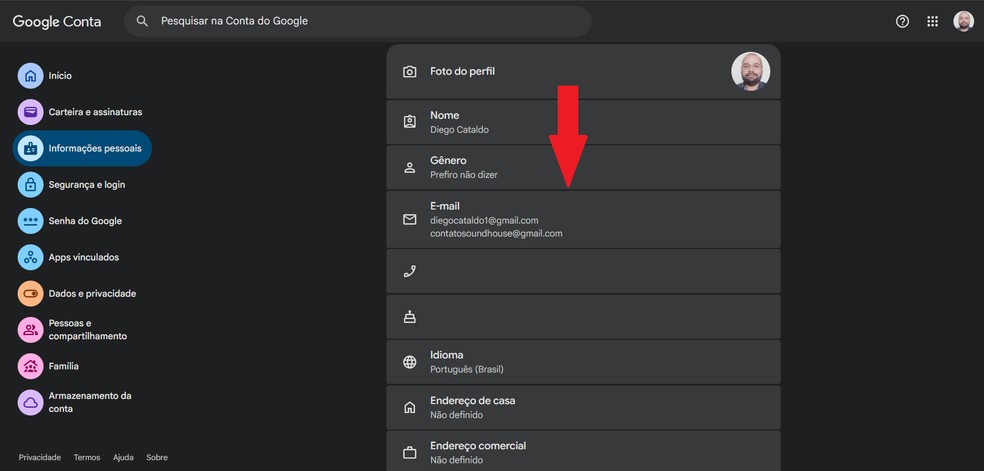Open the Termos footer link

click(x=87, y=458)
